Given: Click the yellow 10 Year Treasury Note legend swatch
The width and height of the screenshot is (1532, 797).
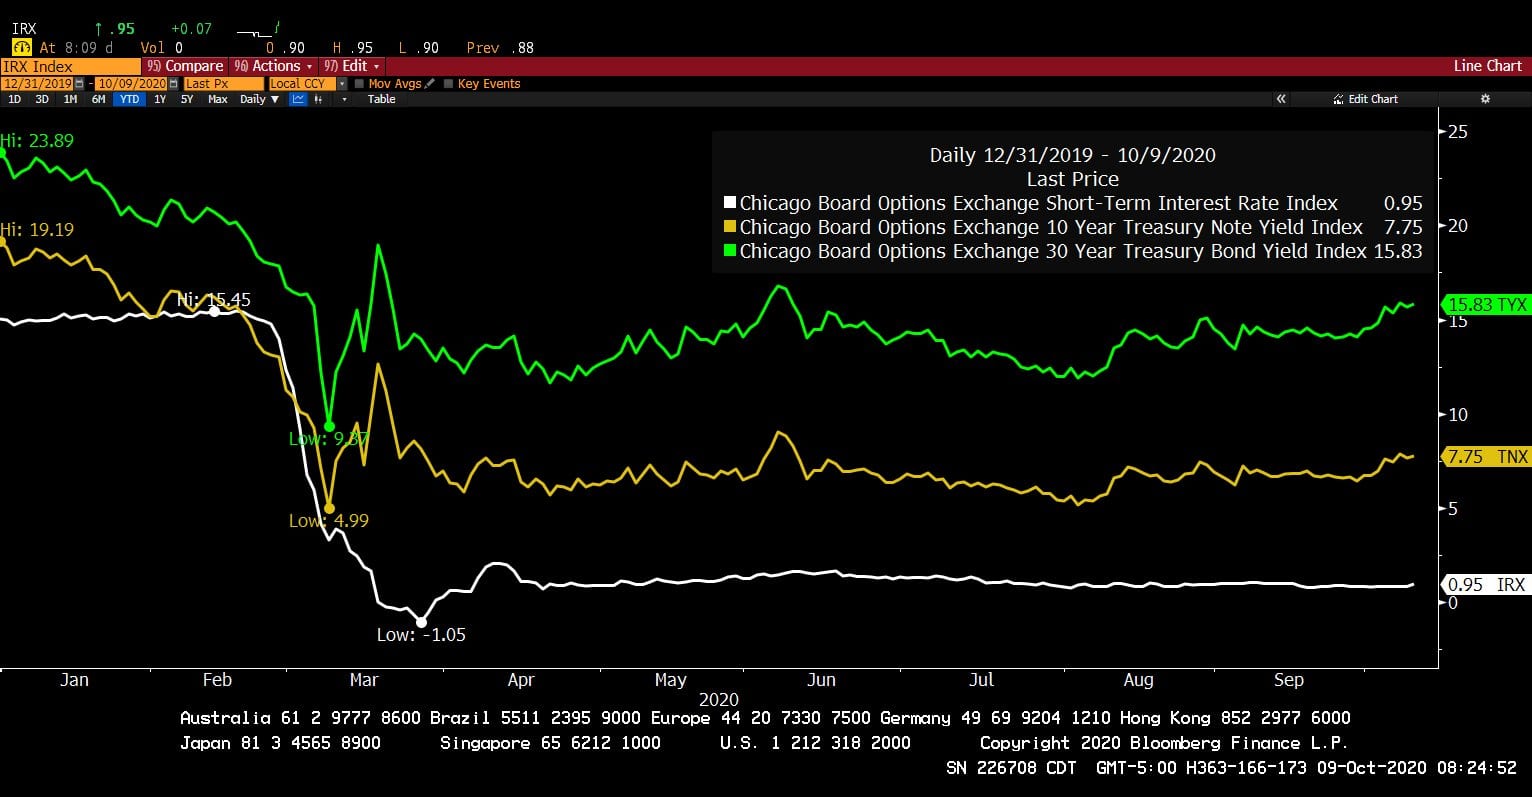Looking at the screenshot, I should click(730, 227).
